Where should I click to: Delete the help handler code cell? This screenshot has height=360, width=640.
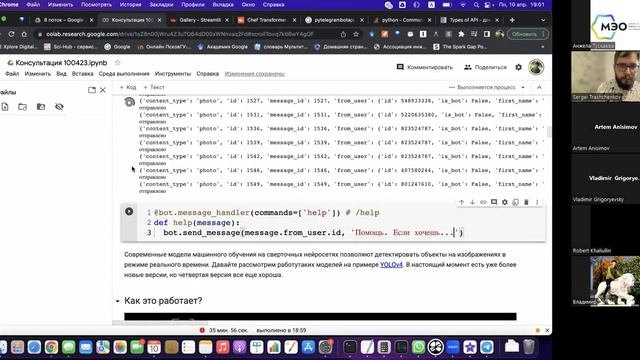coord(526,202)
